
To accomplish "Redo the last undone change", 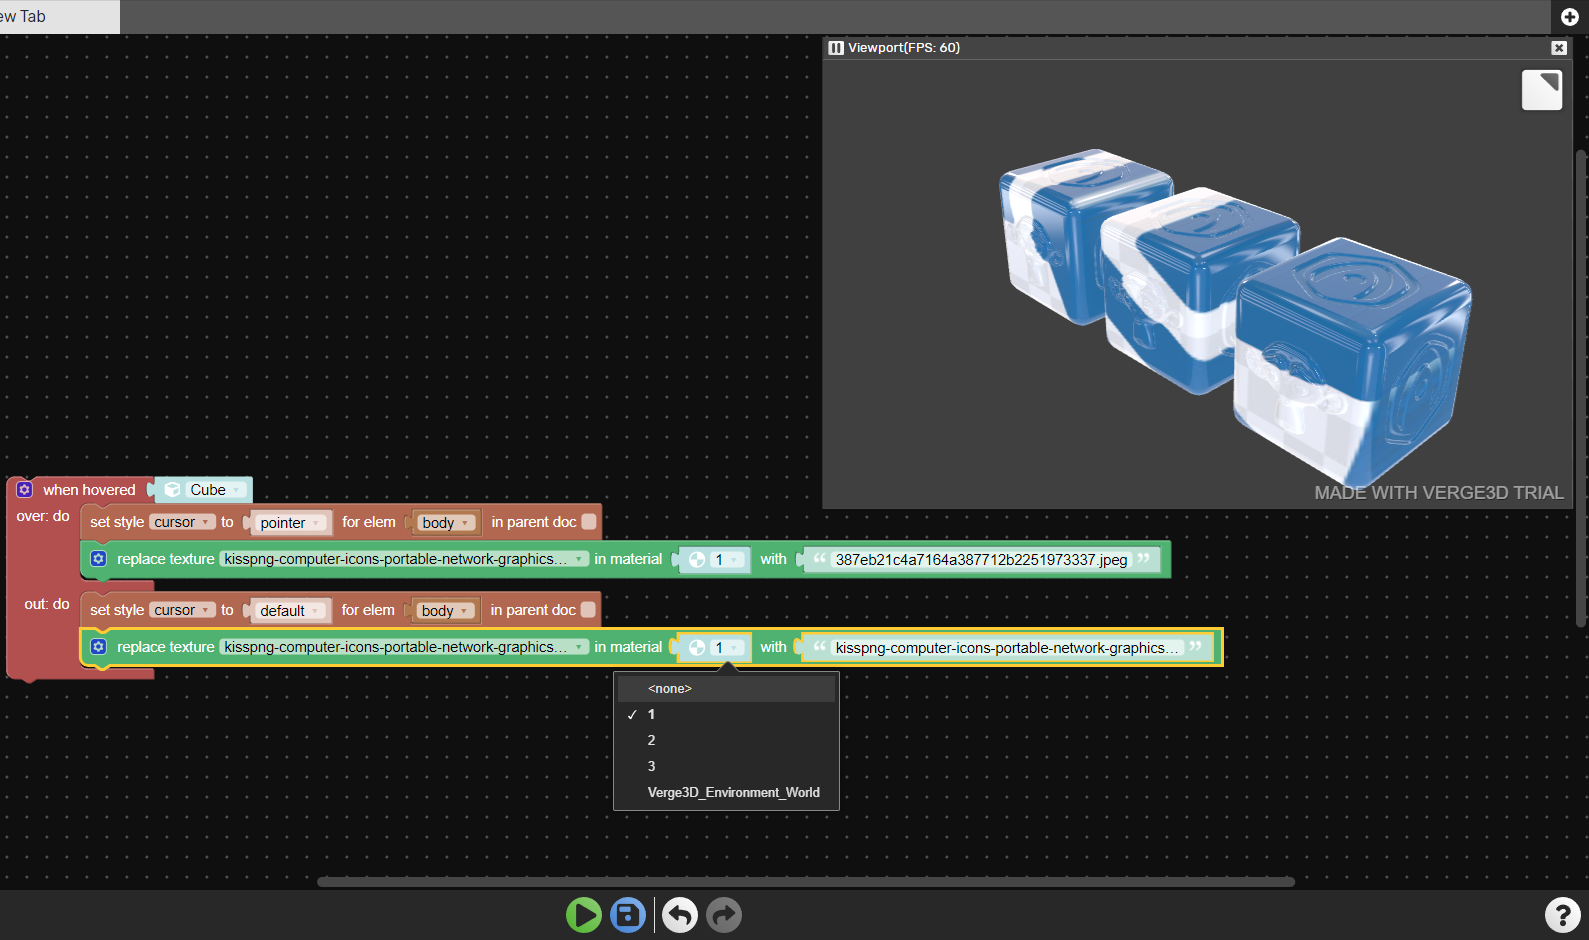I will pos(724,915).
